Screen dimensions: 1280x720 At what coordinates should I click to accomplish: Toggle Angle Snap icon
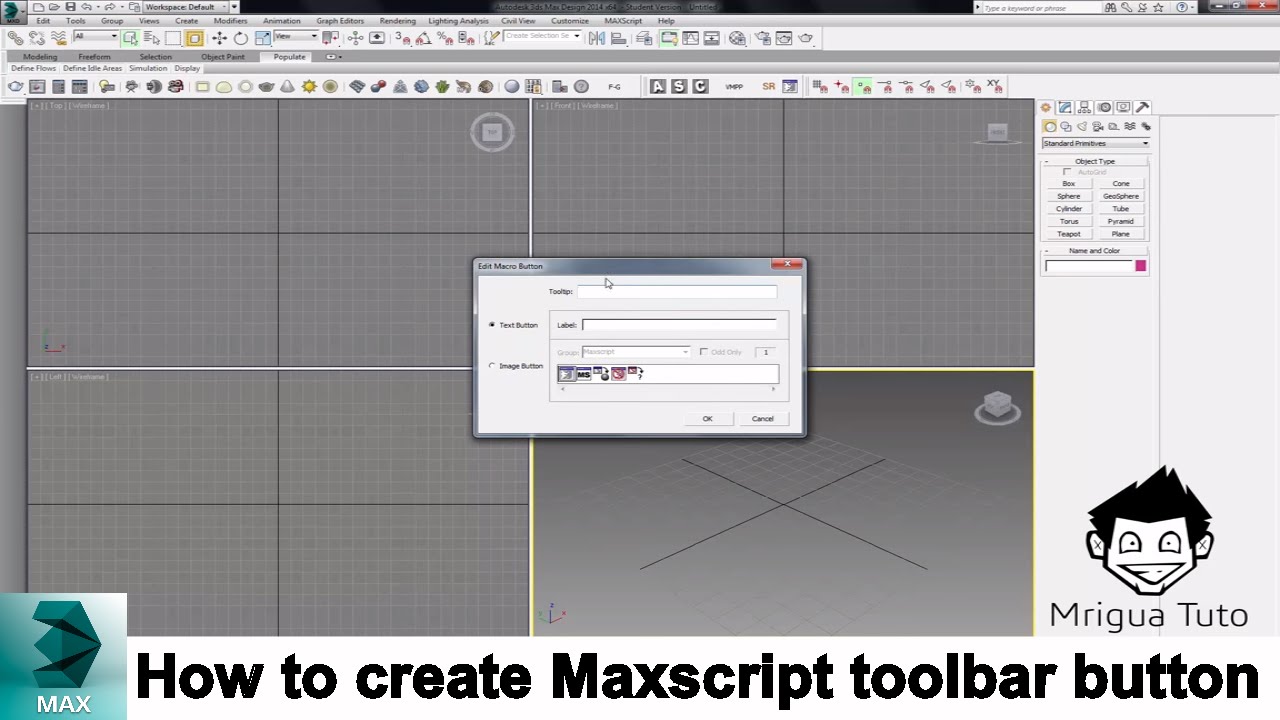coord(423,38)
